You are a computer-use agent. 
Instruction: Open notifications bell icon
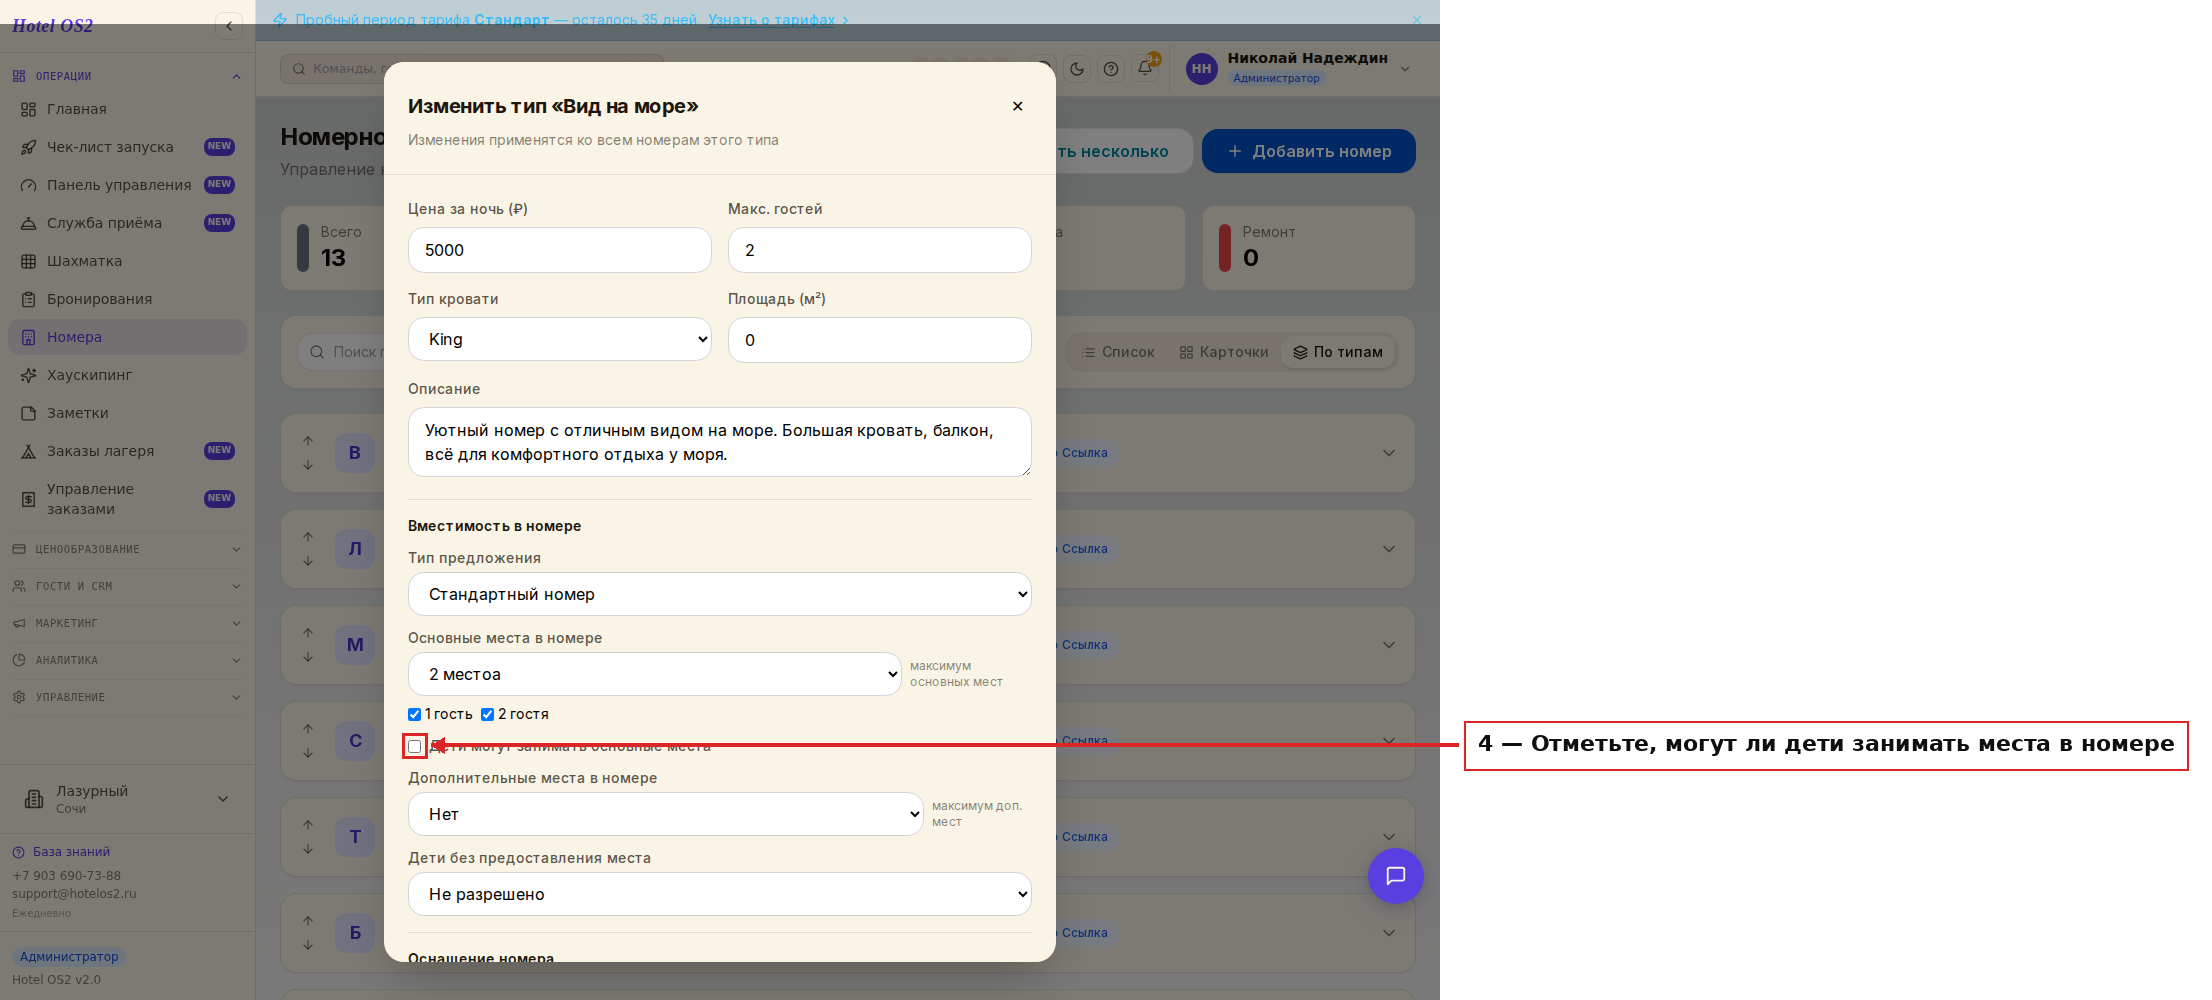[1145, 69]
